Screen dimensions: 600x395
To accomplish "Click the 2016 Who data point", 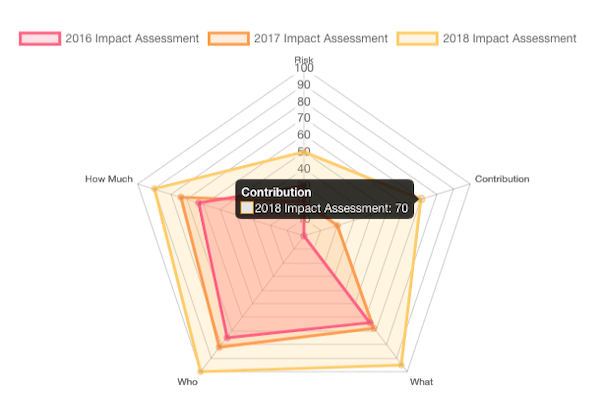I will [227, 337].
